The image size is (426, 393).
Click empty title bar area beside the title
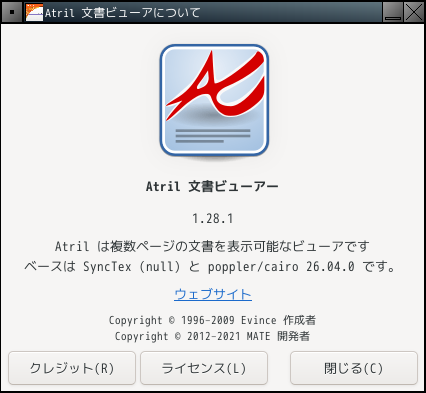(x=290, y=12)
